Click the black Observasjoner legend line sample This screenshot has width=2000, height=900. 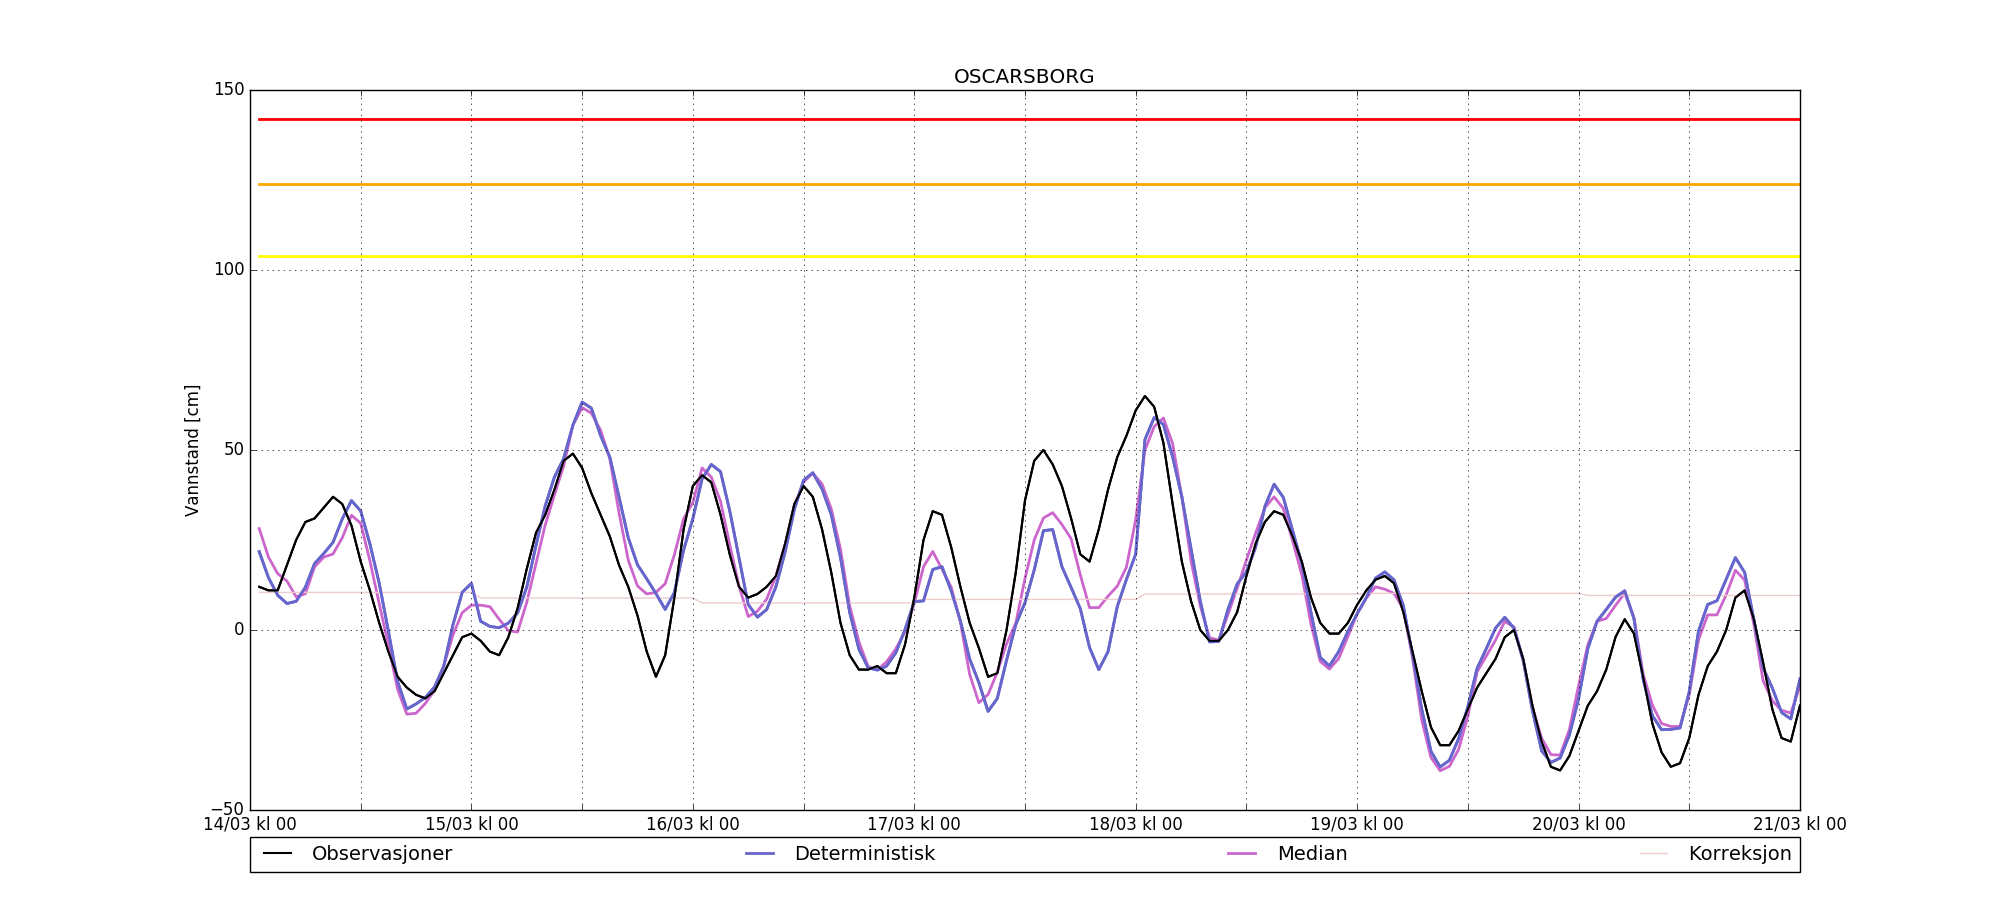[x=277, y=854]
